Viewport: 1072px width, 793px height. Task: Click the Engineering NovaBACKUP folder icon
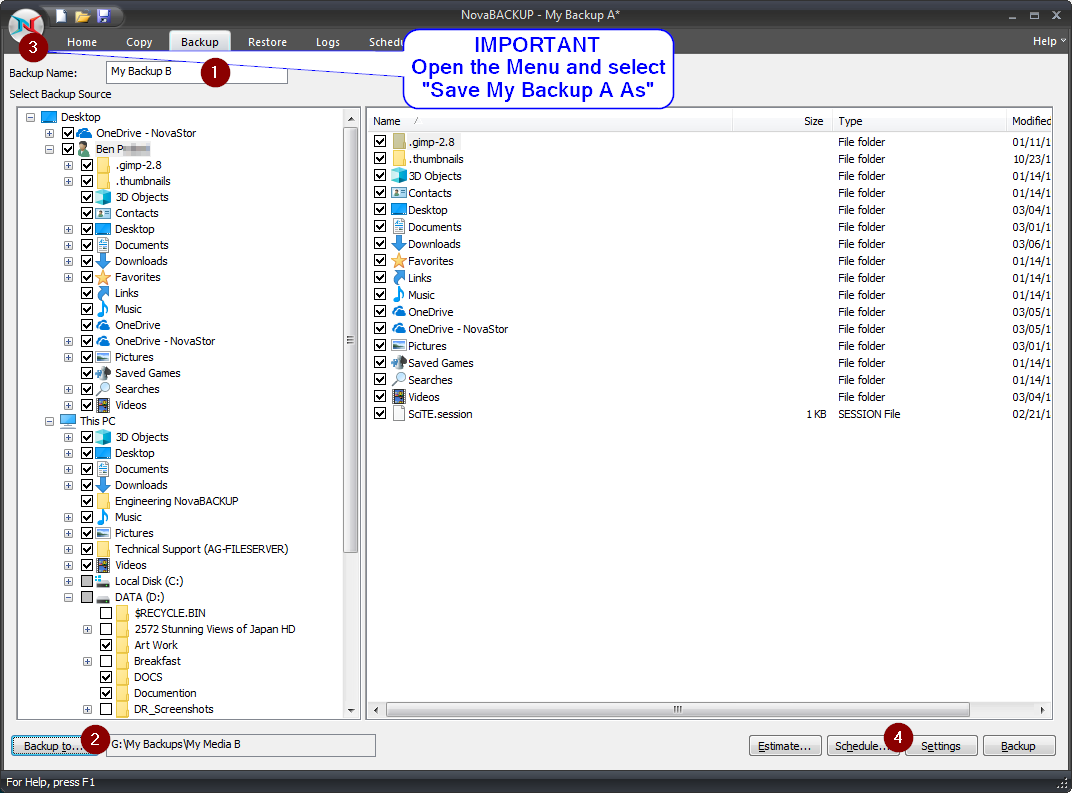coord(103,501)
